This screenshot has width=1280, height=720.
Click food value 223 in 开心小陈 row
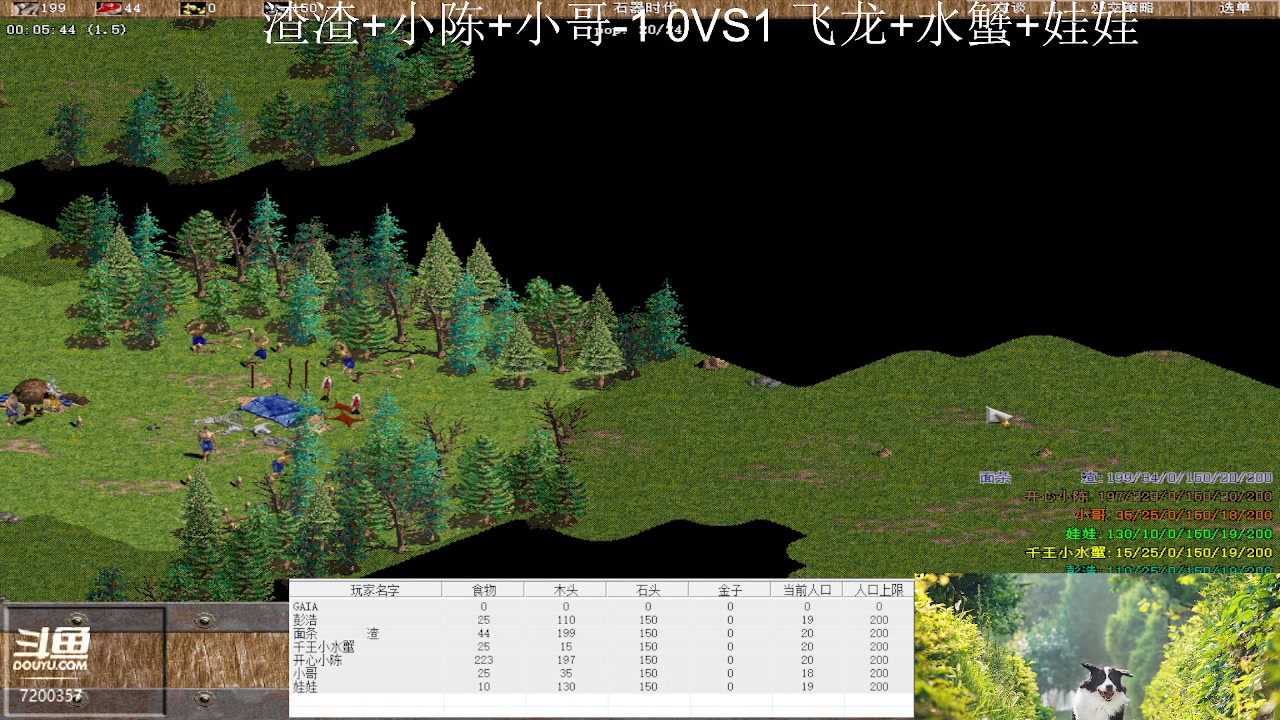(484, 660)
